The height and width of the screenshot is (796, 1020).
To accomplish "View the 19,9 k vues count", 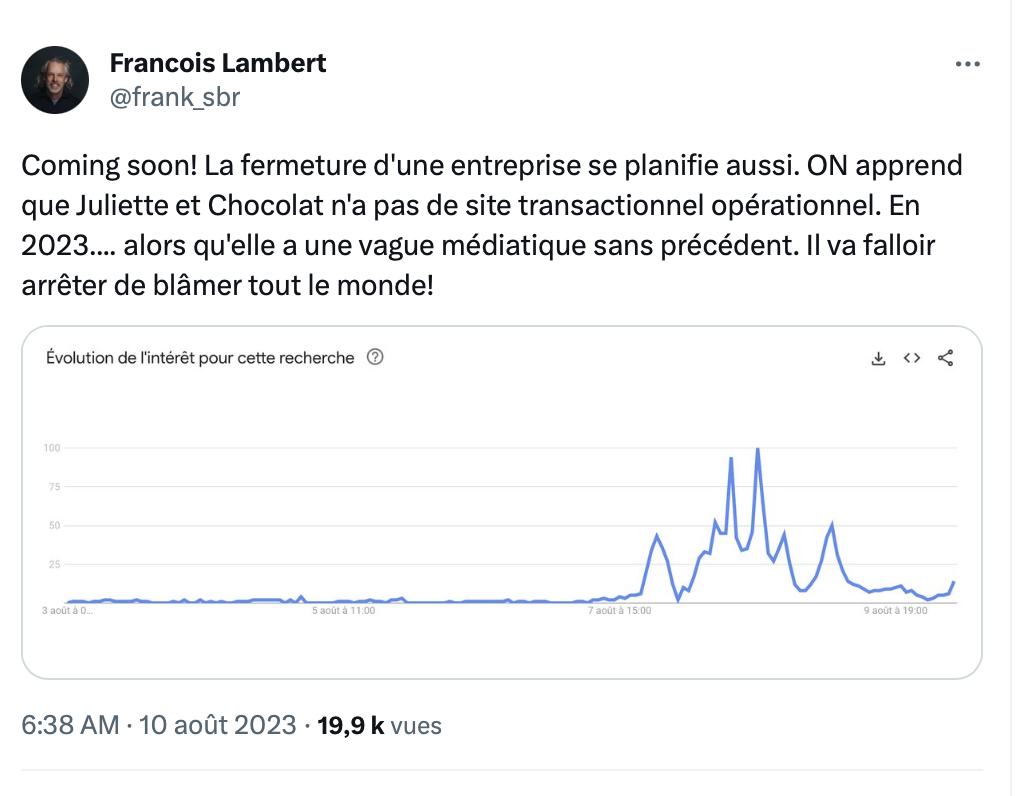I will click(x=379, y=725).
